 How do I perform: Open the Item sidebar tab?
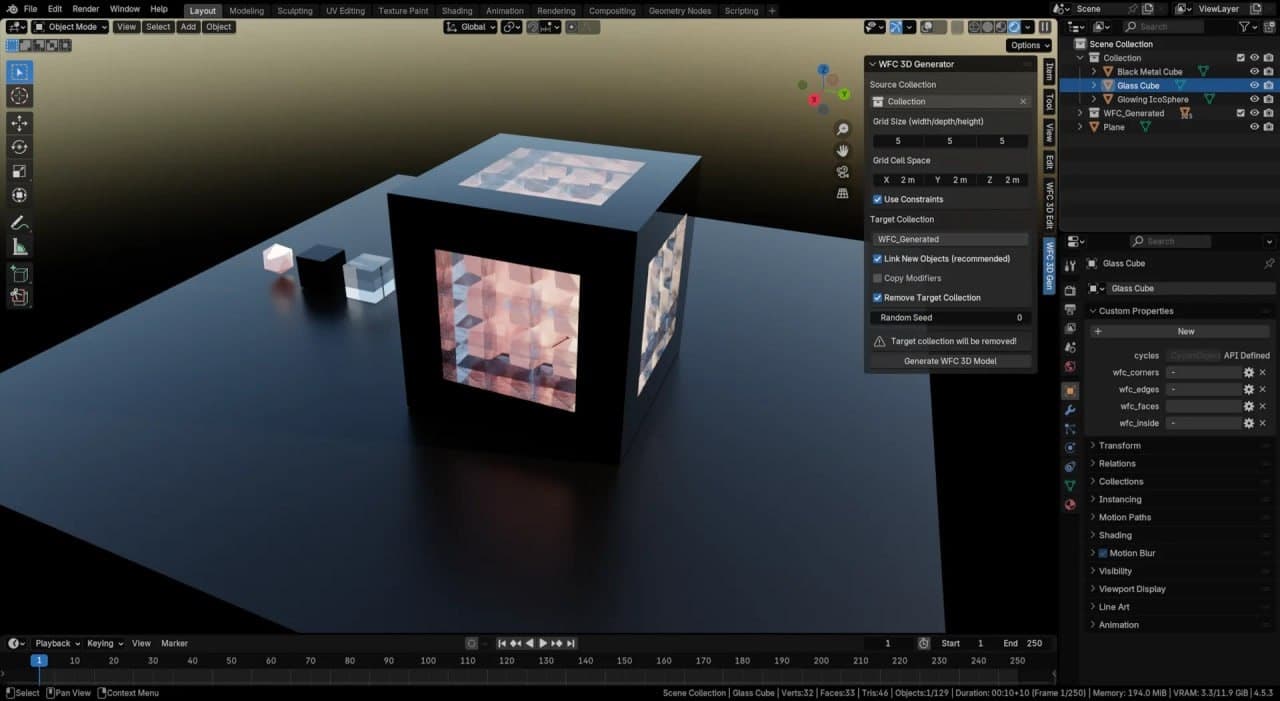pyautogui.click(x=1049, y=71)
